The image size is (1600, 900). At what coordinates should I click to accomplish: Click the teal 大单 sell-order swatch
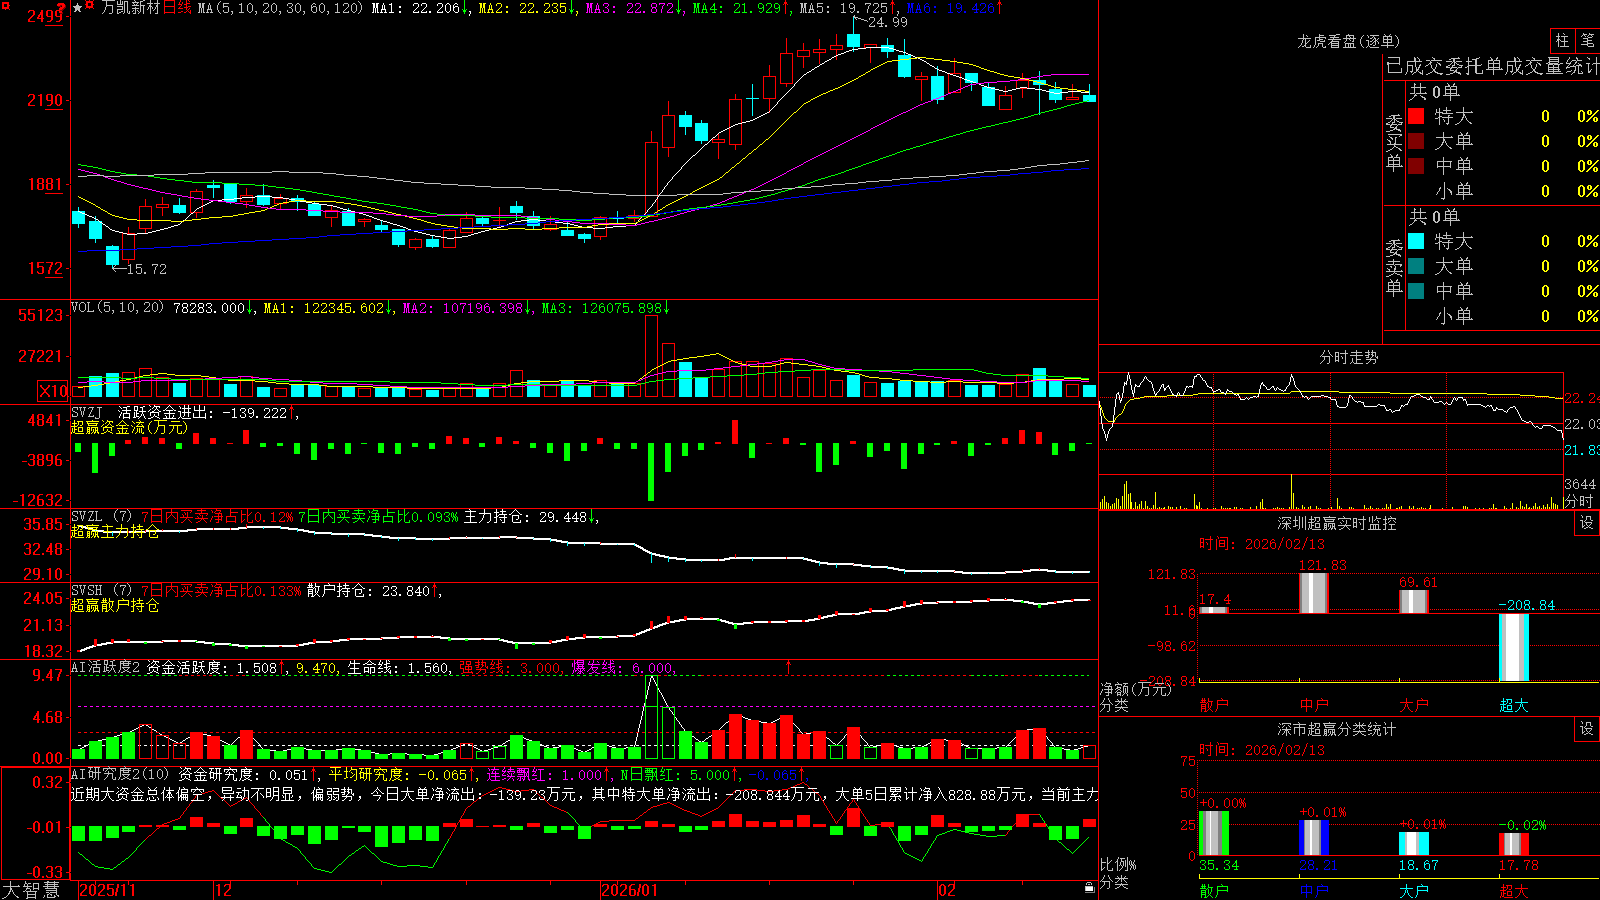1416,266
